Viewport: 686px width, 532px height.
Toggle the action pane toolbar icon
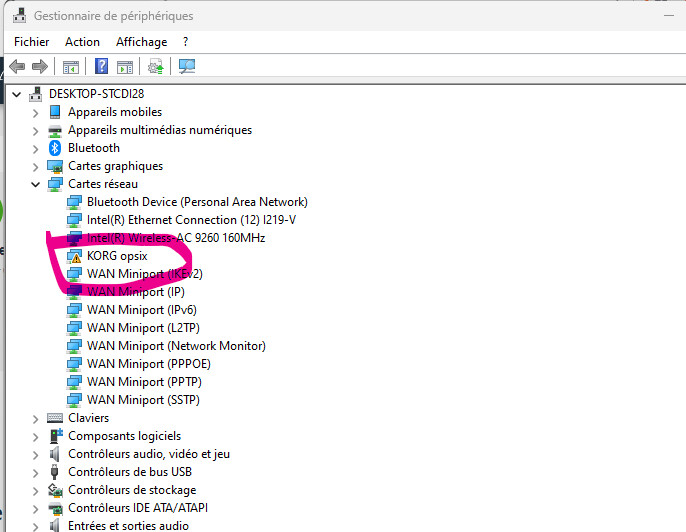[125, 67]
